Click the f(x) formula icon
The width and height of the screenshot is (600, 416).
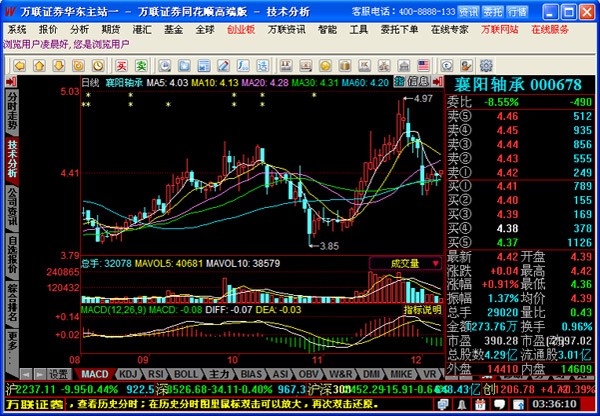tap(243, 66)
